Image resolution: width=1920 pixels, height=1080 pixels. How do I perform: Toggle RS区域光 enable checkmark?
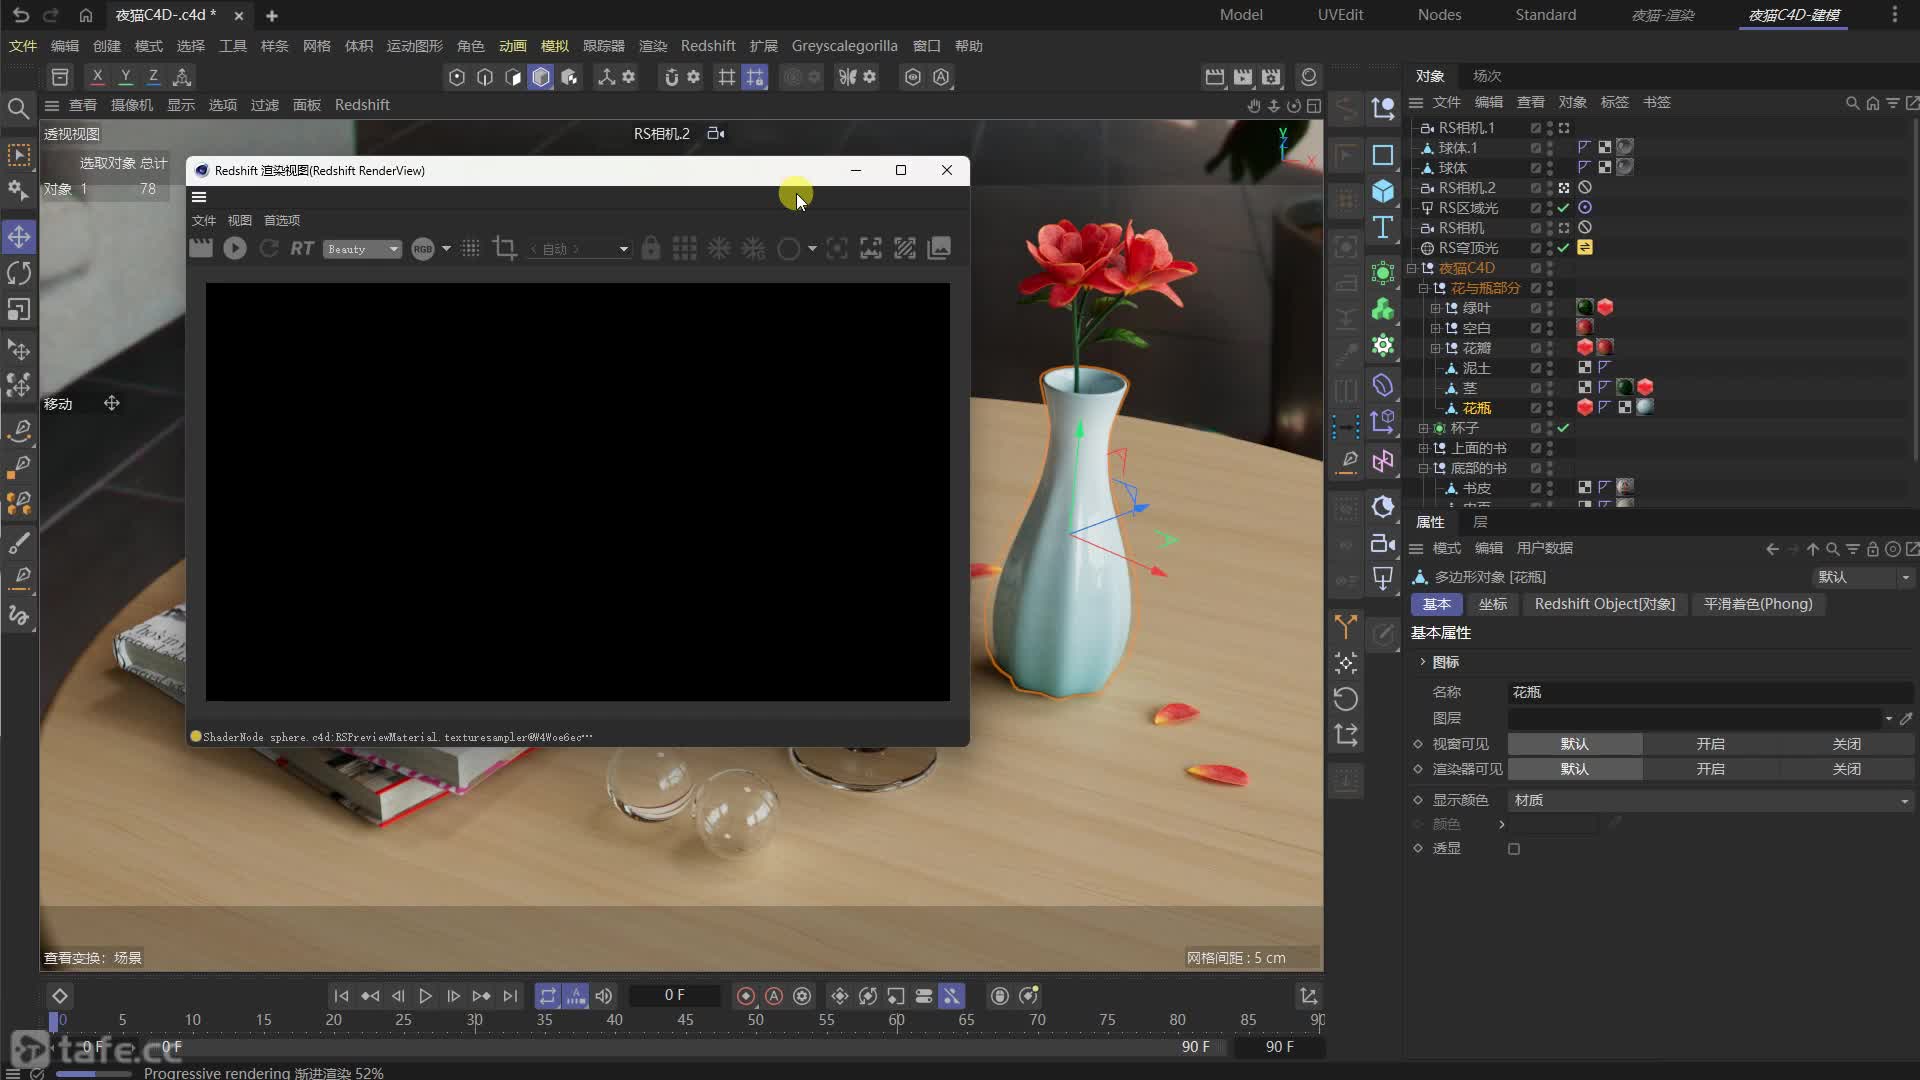pos(1563,208)
